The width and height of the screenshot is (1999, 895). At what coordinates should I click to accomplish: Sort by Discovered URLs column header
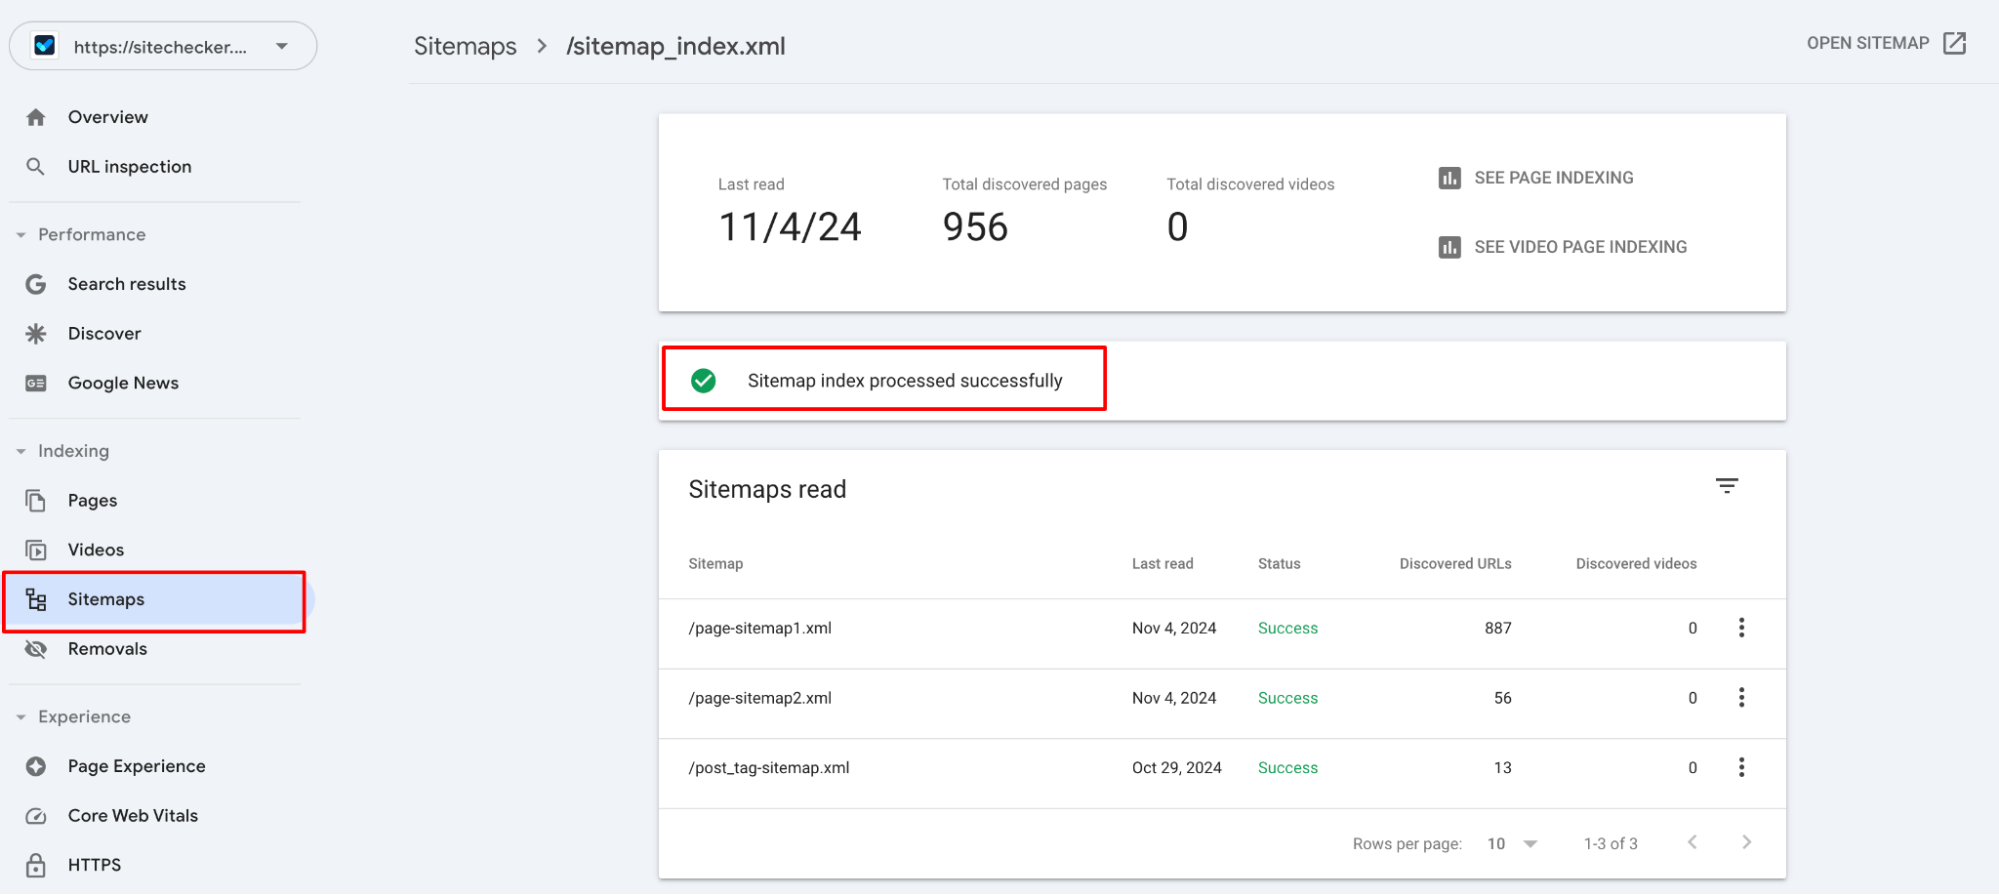[1455, 564]
